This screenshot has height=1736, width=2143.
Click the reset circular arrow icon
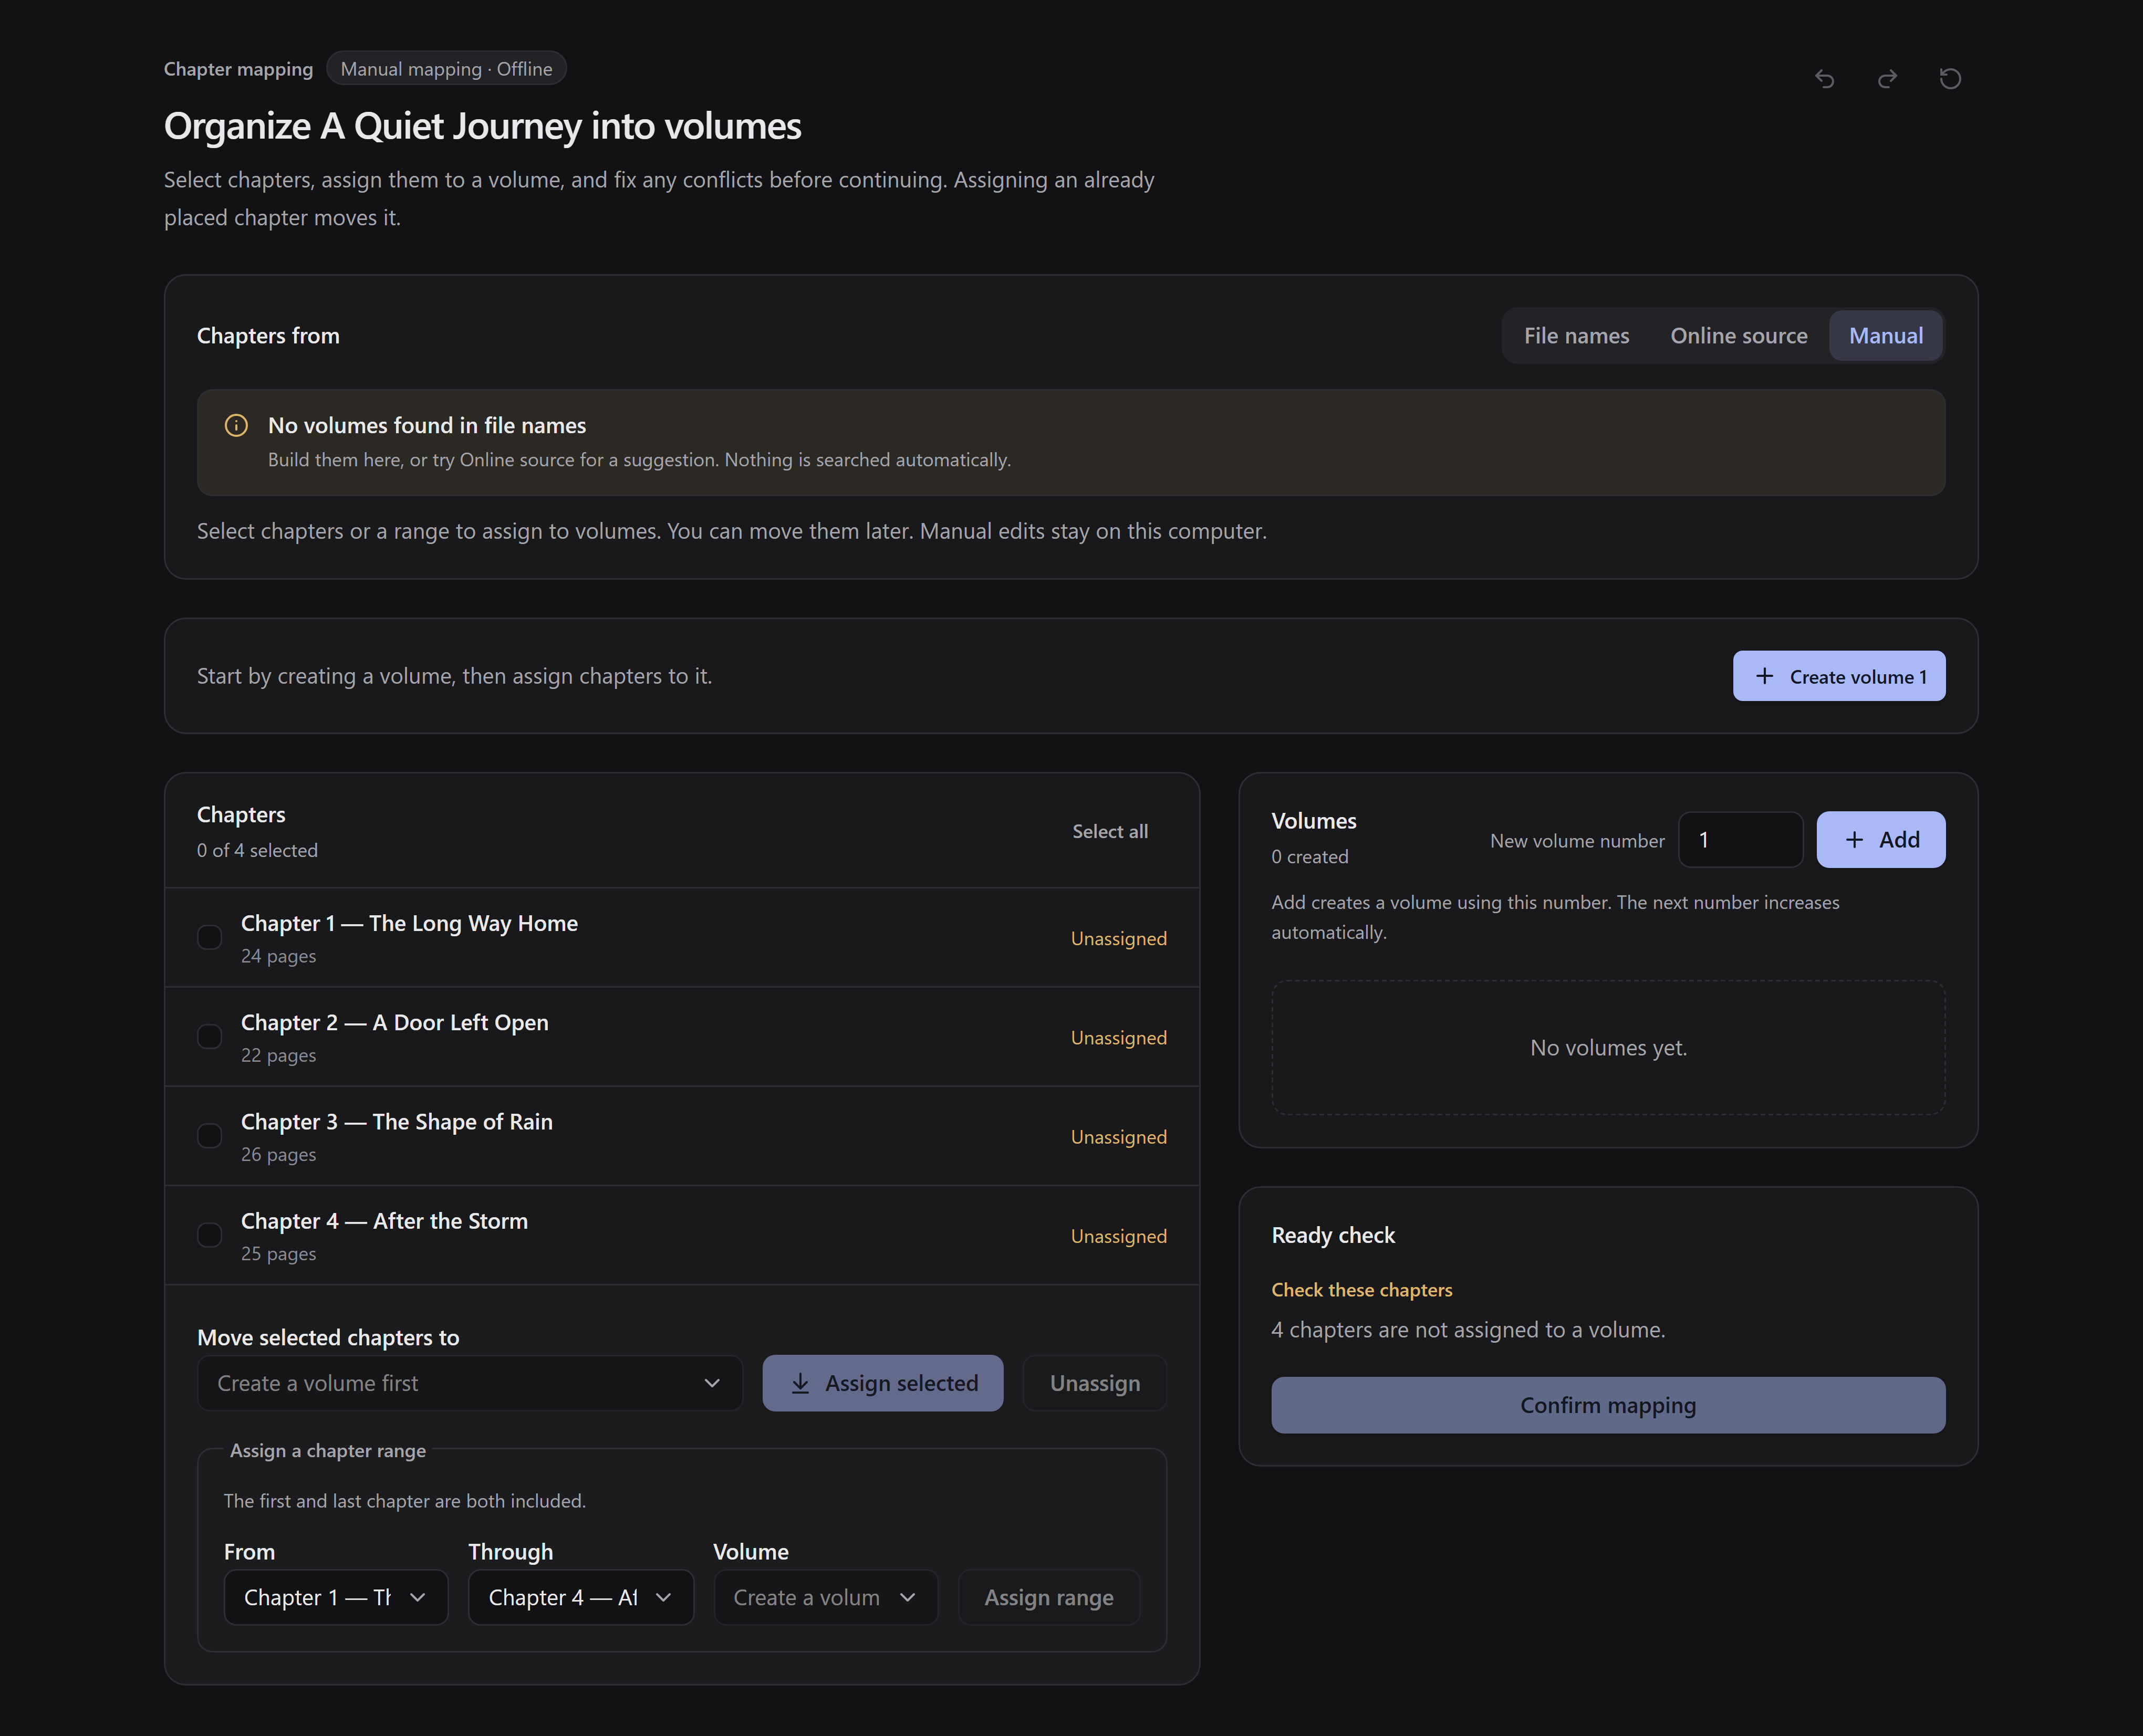tap(1950, 78)
